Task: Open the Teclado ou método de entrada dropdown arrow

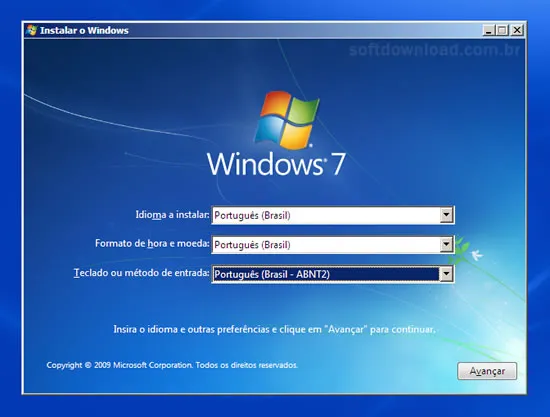Action: (446, 274)
